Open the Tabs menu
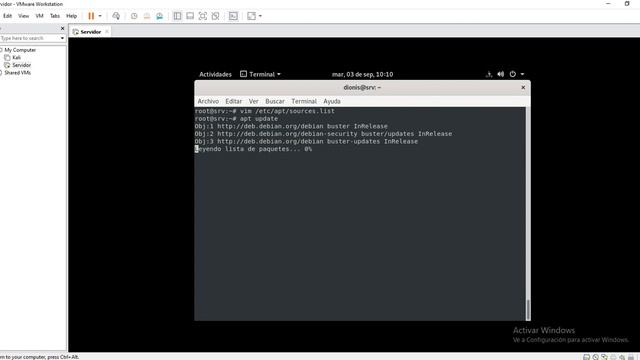 point(55,16)
